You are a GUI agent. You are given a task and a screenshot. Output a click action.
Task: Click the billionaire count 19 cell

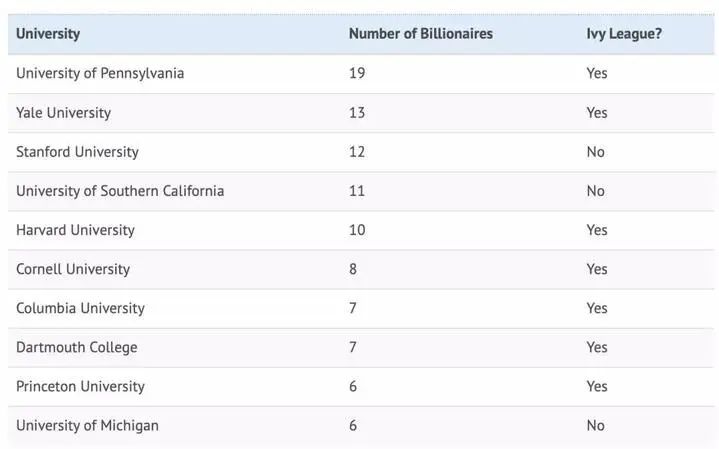[x=357, y=73]
